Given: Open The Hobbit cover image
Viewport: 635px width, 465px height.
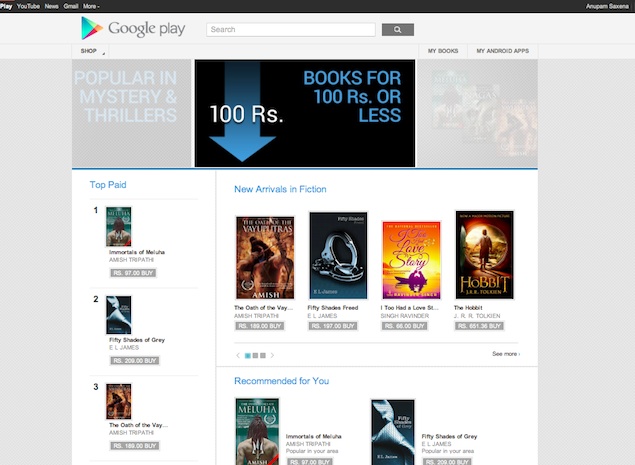Looking at the screenshot, I should (x=485, y=255).
